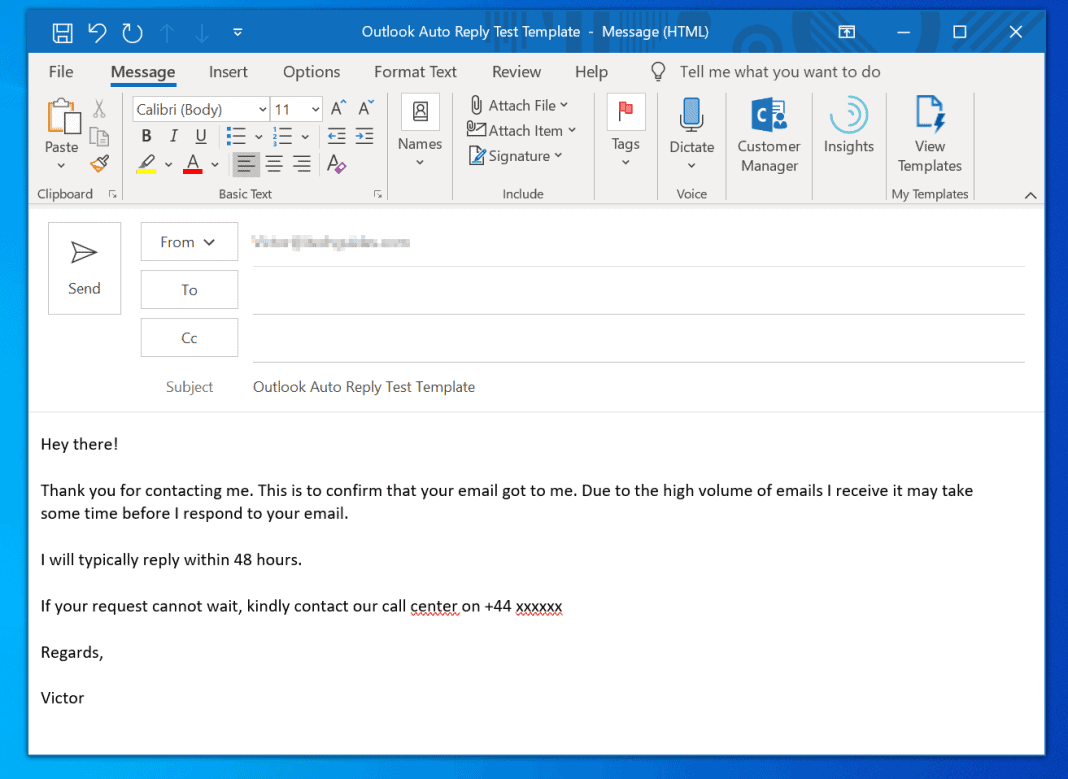The image size is (1068, 779).
Task: Open the font name dropdown
Action: click(x=262, y=108)
